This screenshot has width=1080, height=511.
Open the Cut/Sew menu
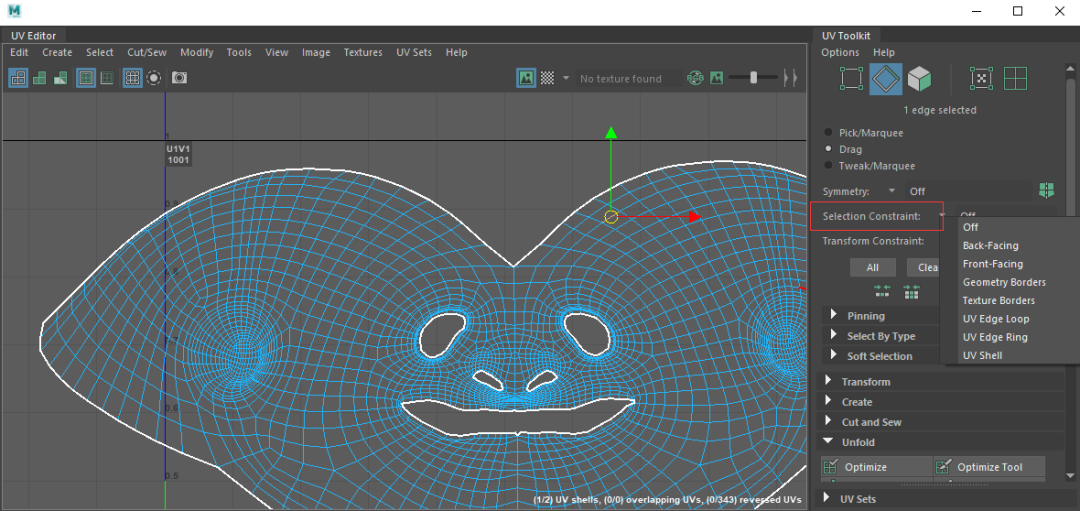(147, 52)
